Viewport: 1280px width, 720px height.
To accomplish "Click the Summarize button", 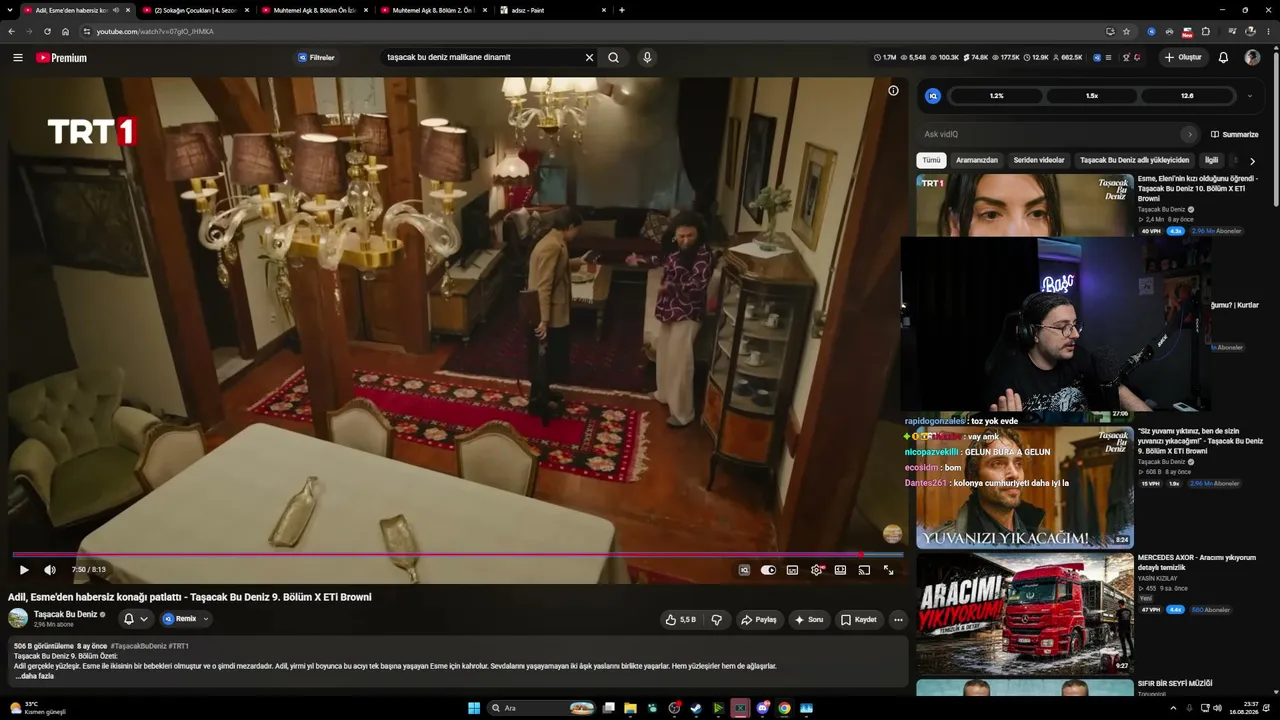I will (x=1235, y=134).
